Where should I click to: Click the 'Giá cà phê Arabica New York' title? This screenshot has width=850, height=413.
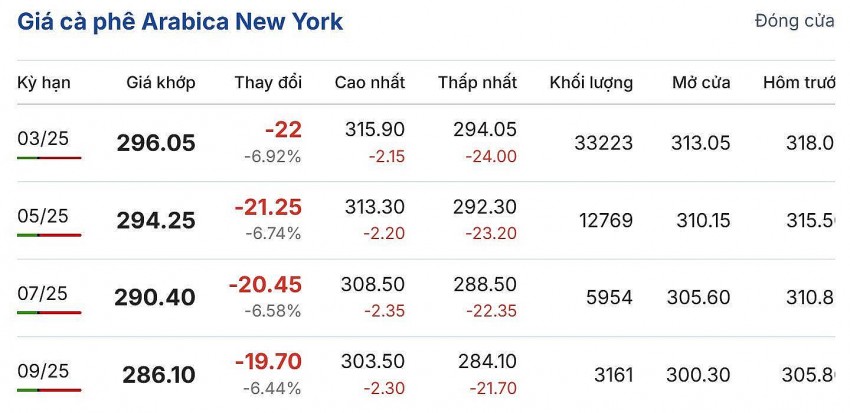tap(180, 22)
